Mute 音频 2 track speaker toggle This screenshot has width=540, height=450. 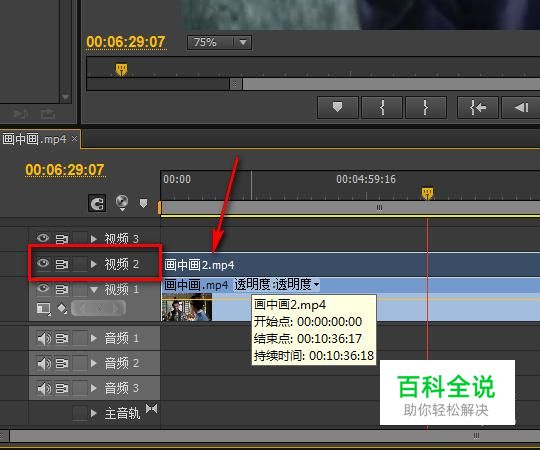tap(44, 363)
